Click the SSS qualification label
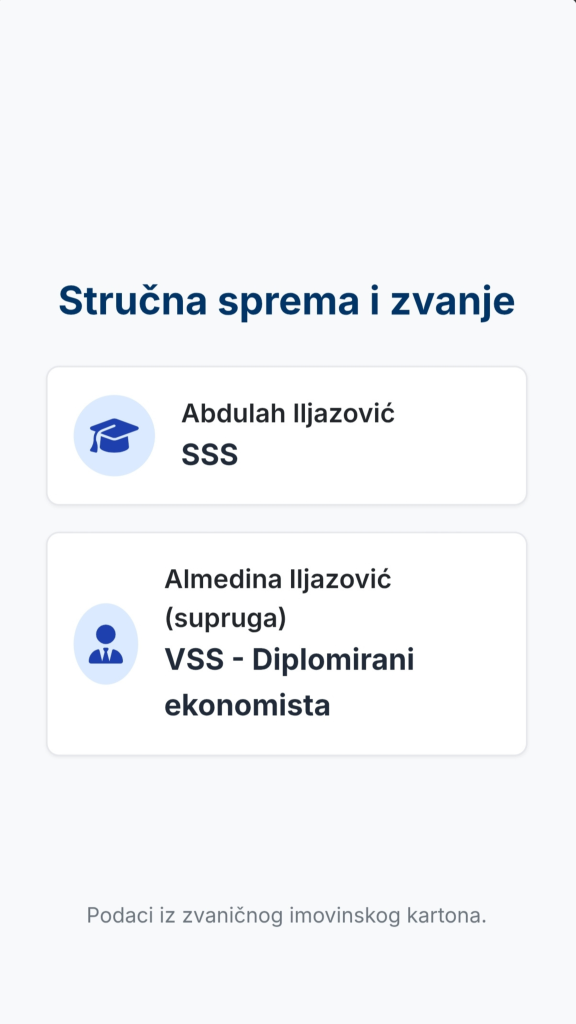This screenshot has width=576, height=1024. 210,455
